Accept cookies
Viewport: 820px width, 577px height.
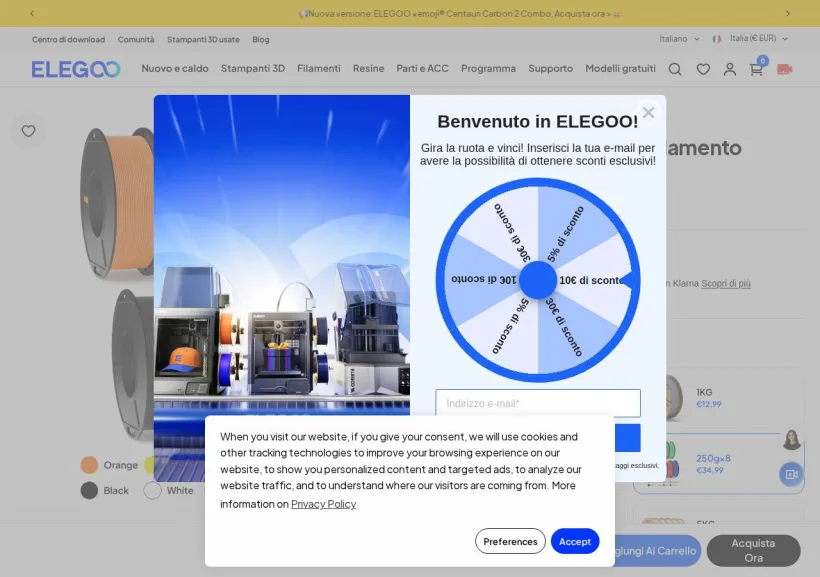pyautogui.click(x=575, y=541)
